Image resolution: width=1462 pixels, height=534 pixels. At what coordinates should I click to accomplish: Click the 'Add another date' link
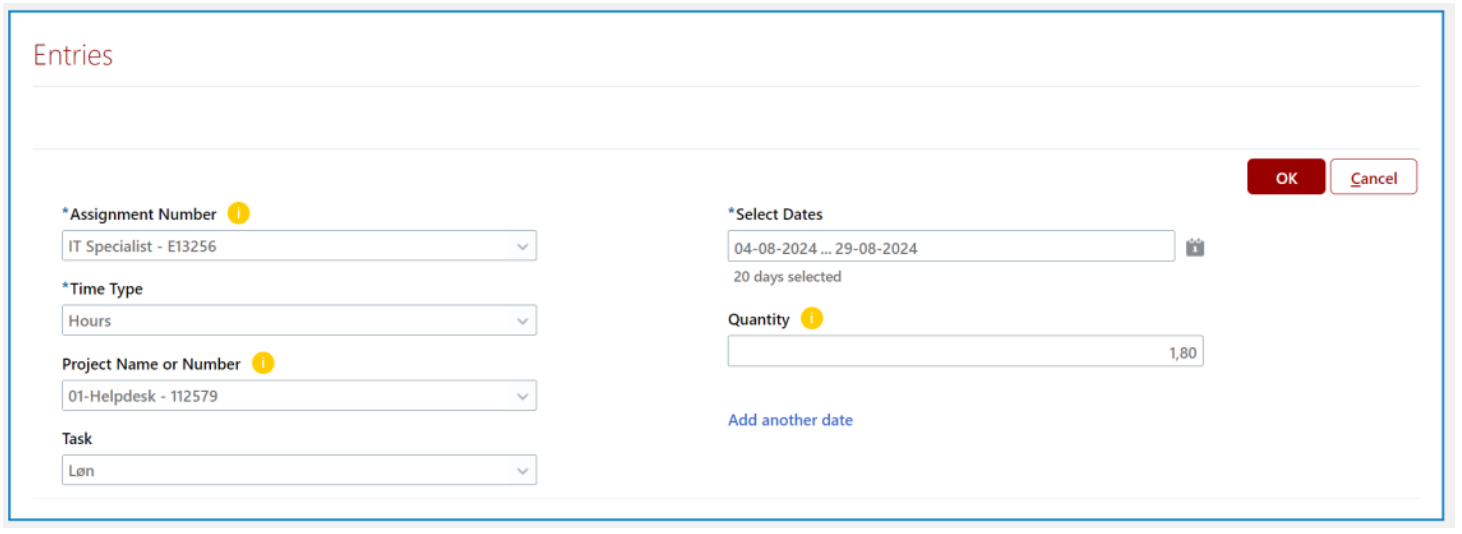pyautogui.click(x=790, y=420)
